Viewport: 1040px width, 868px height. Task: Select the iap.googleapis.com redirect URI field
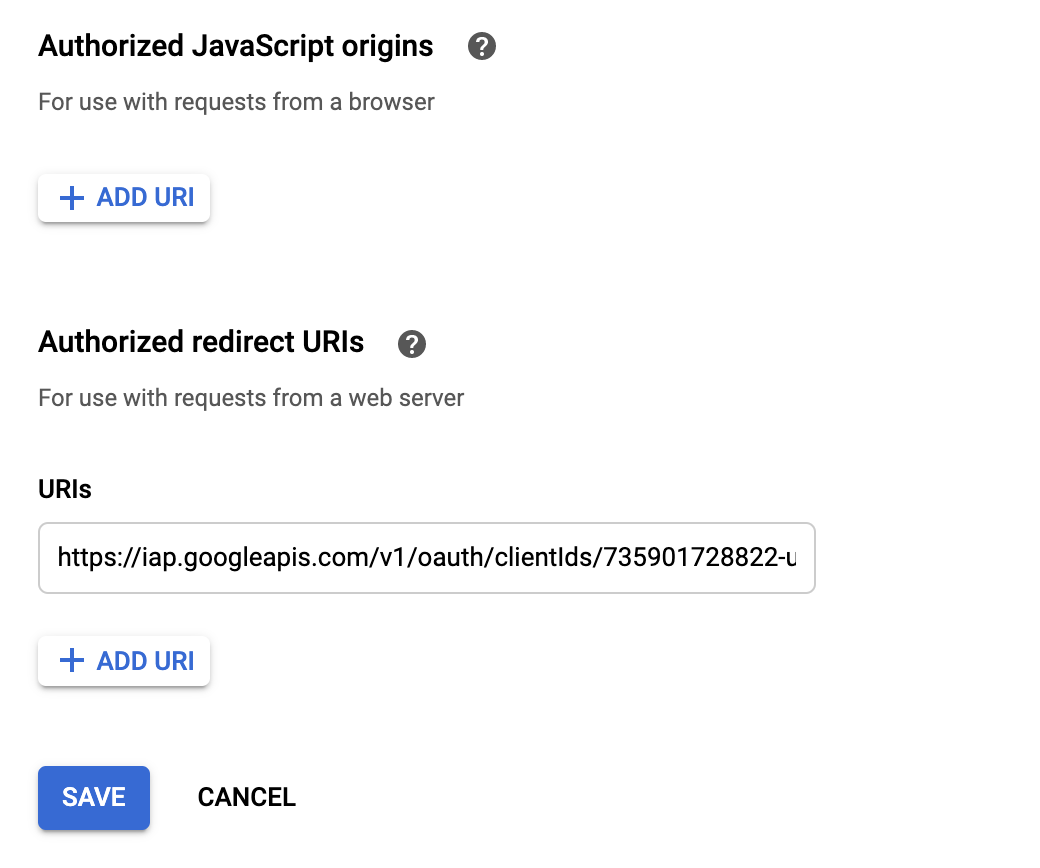(427, 558)
